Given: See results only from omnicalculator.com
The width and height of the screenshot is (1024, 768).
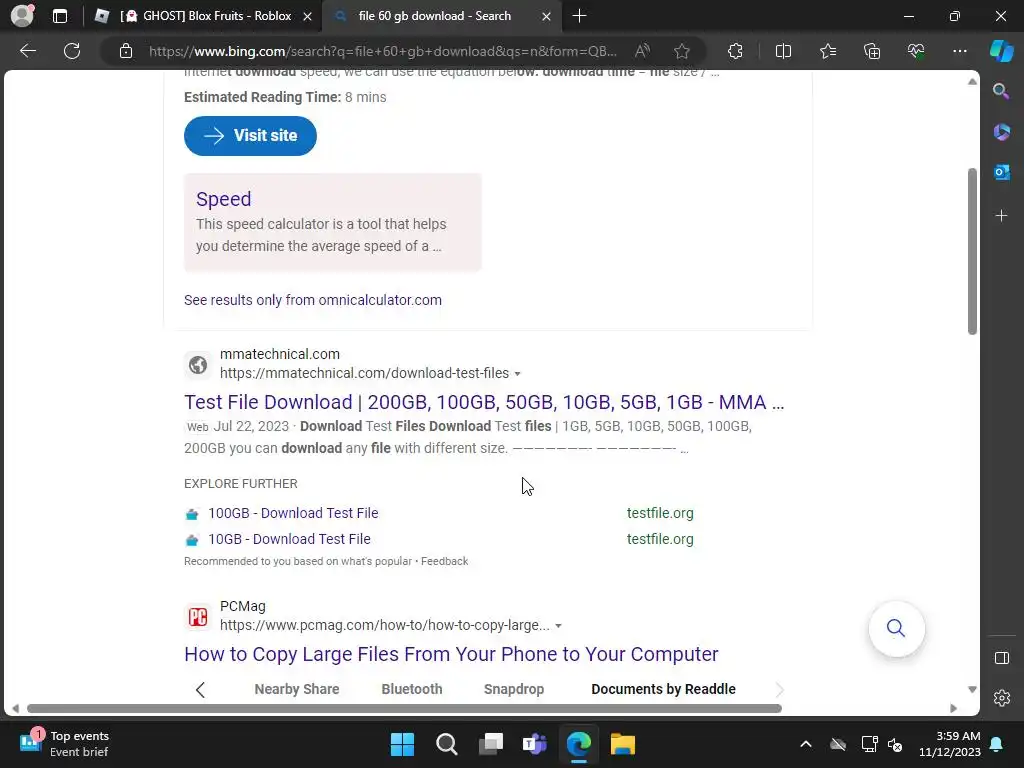Looking at the screenshot, I should [x=313, y=300].
